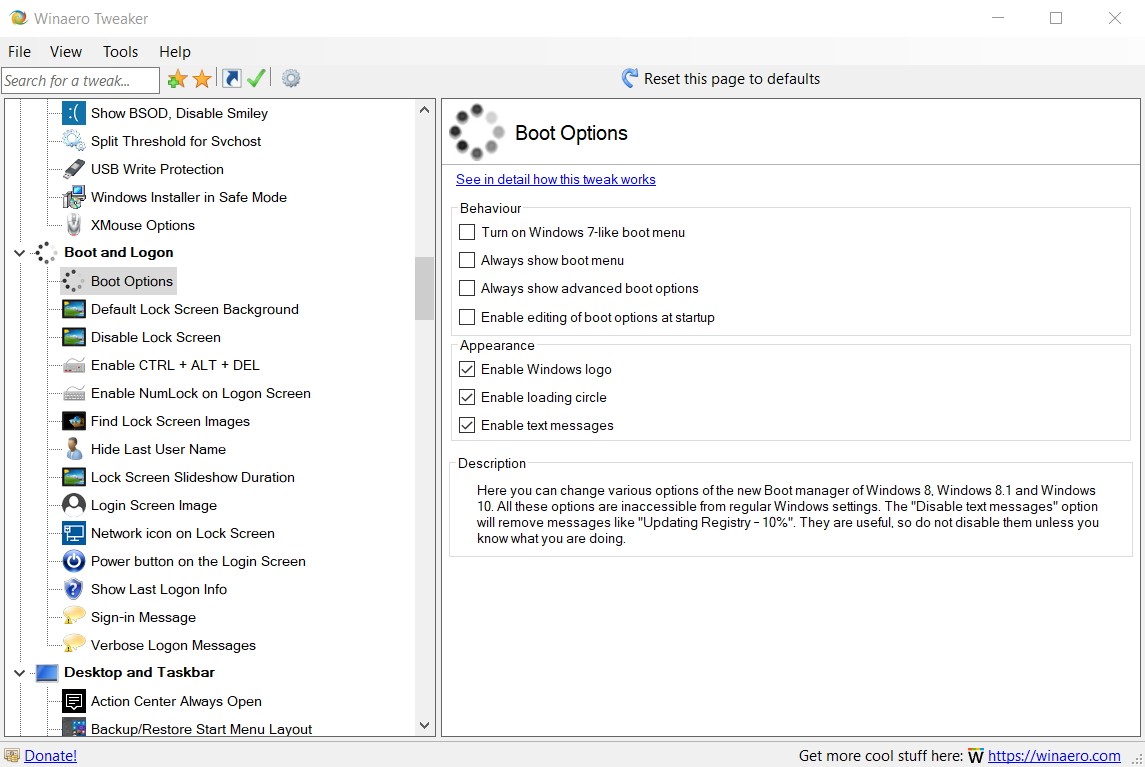Check Always show boot menu
The image size is (1145, 767).
[467, 260]
